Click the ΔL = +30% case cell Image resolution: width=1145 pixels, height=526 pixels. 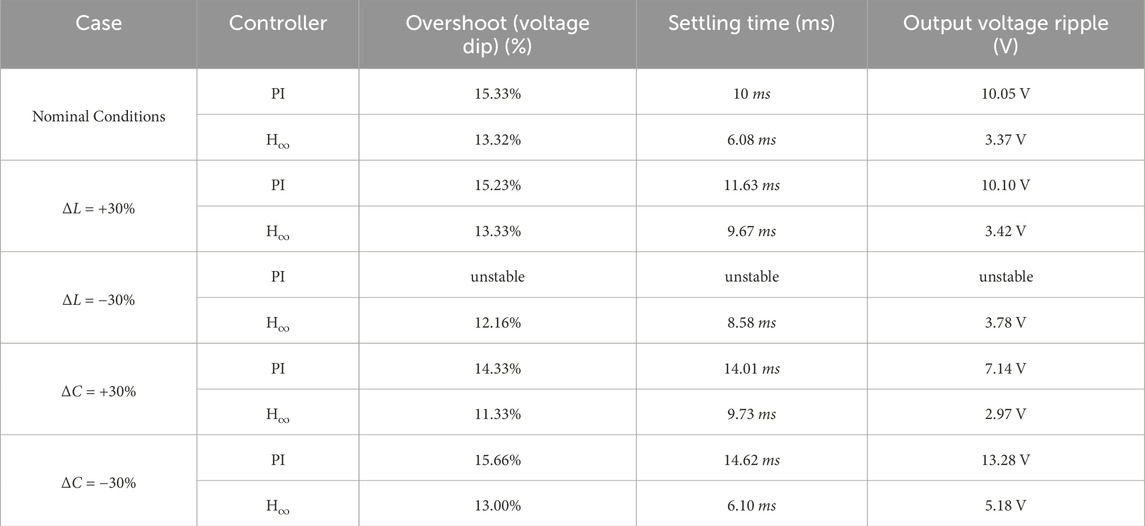click(97, 207)
